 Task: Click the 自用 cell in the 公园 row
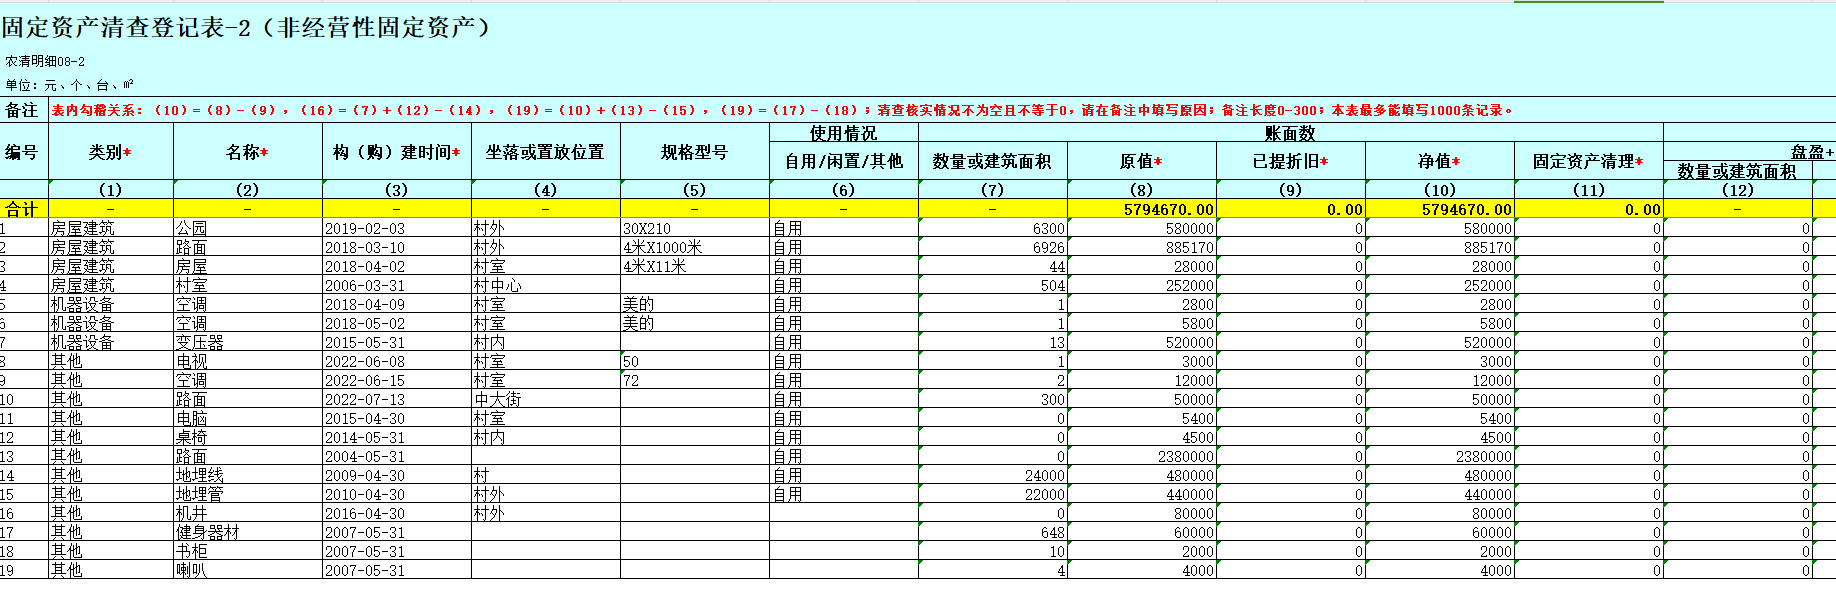coord(843,228)
